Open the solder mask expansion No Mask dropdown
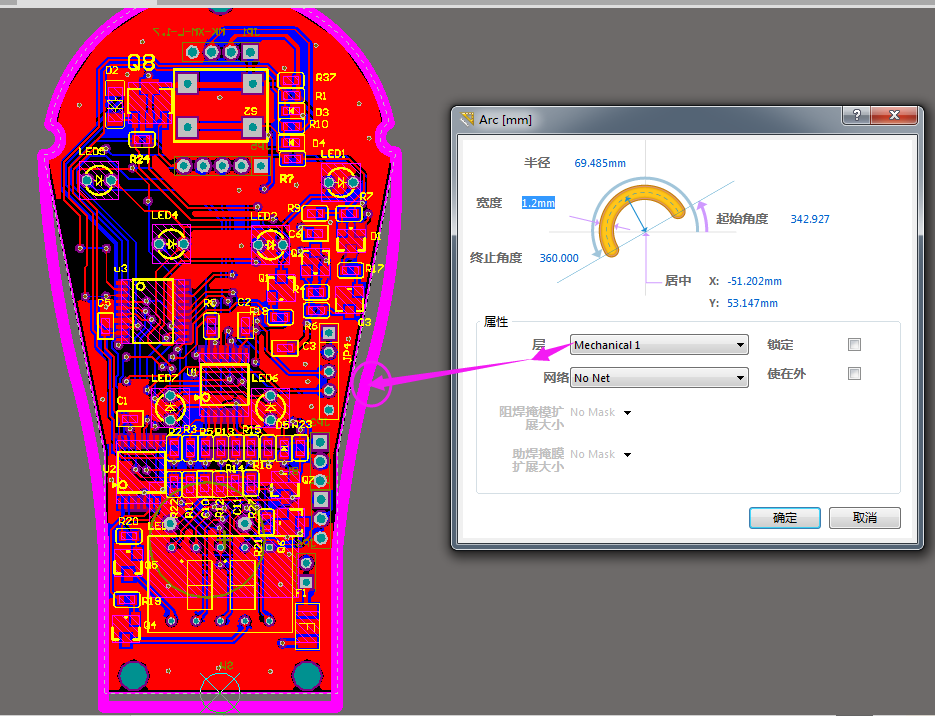Viewport: 935px width, 716px height. (627, 412)
